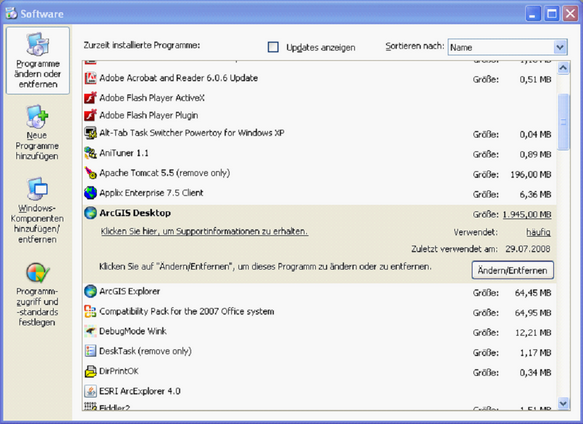This screenshot has width=583, height=424.
Task: Click the 0,34 MB size value
Action: point(535,373)
